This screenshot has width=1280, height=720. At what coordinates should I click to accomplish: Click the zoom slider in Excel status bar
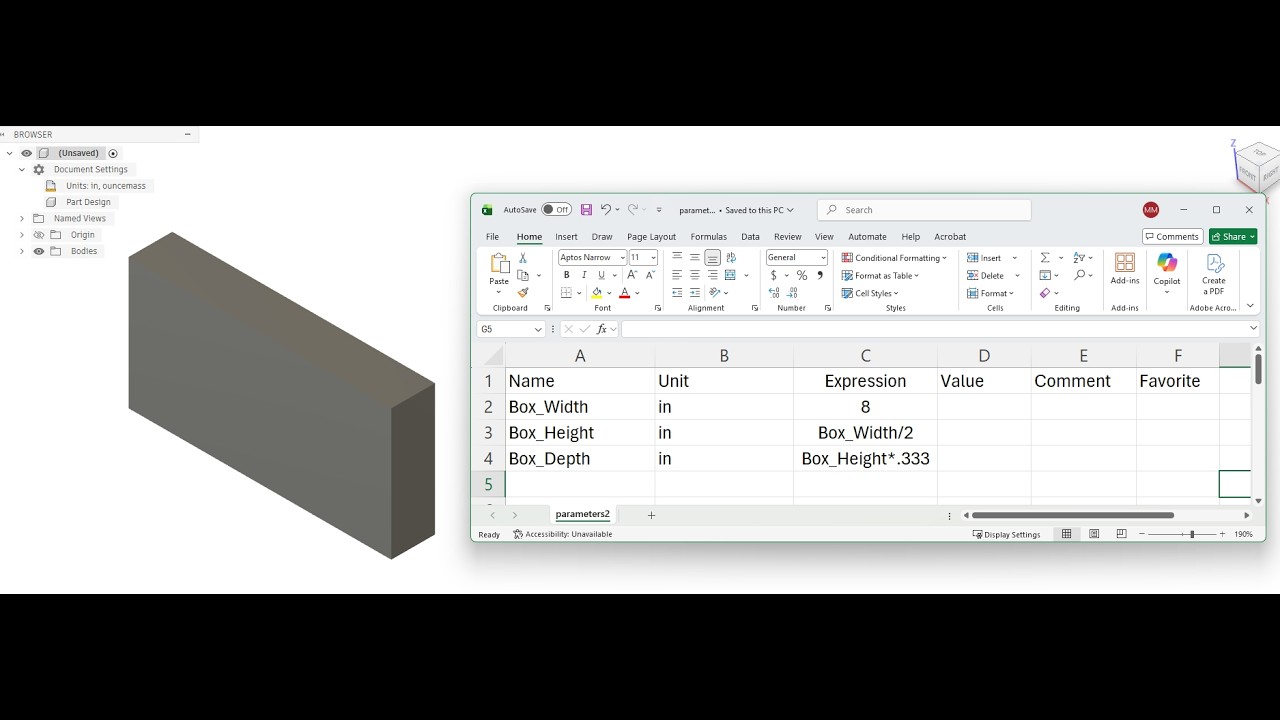(1191, 534)
